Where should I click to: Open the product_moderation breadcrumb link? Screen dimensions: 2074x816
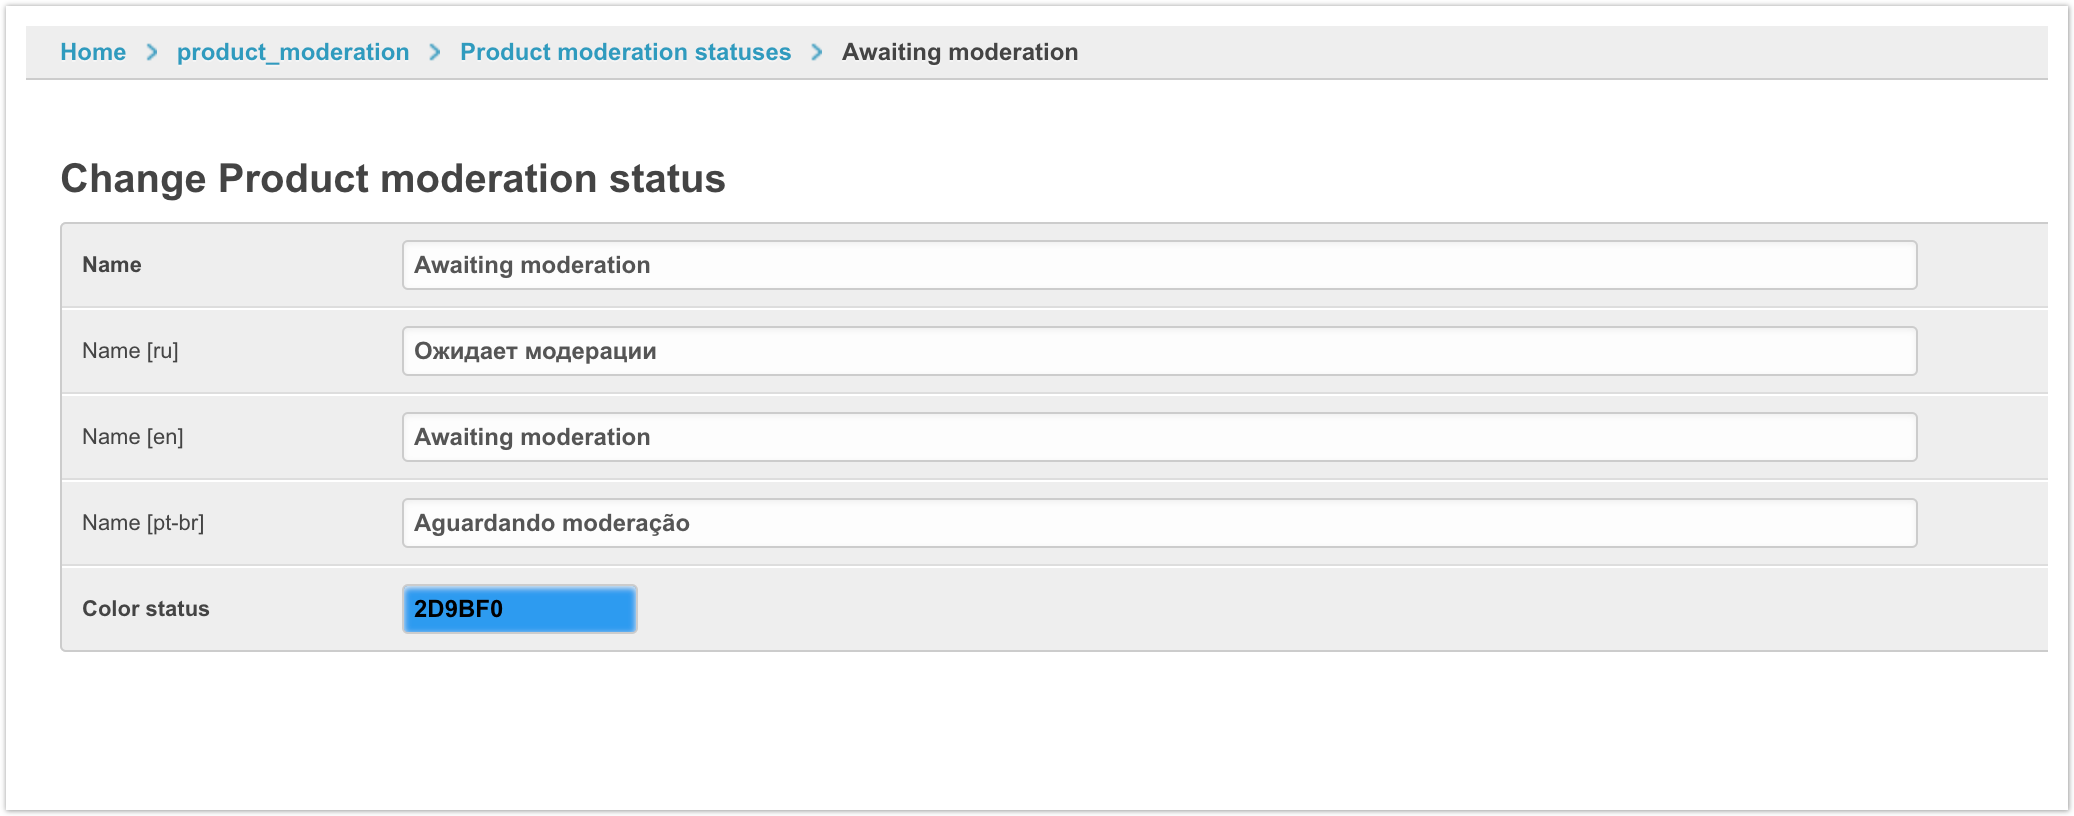[293, 52]
